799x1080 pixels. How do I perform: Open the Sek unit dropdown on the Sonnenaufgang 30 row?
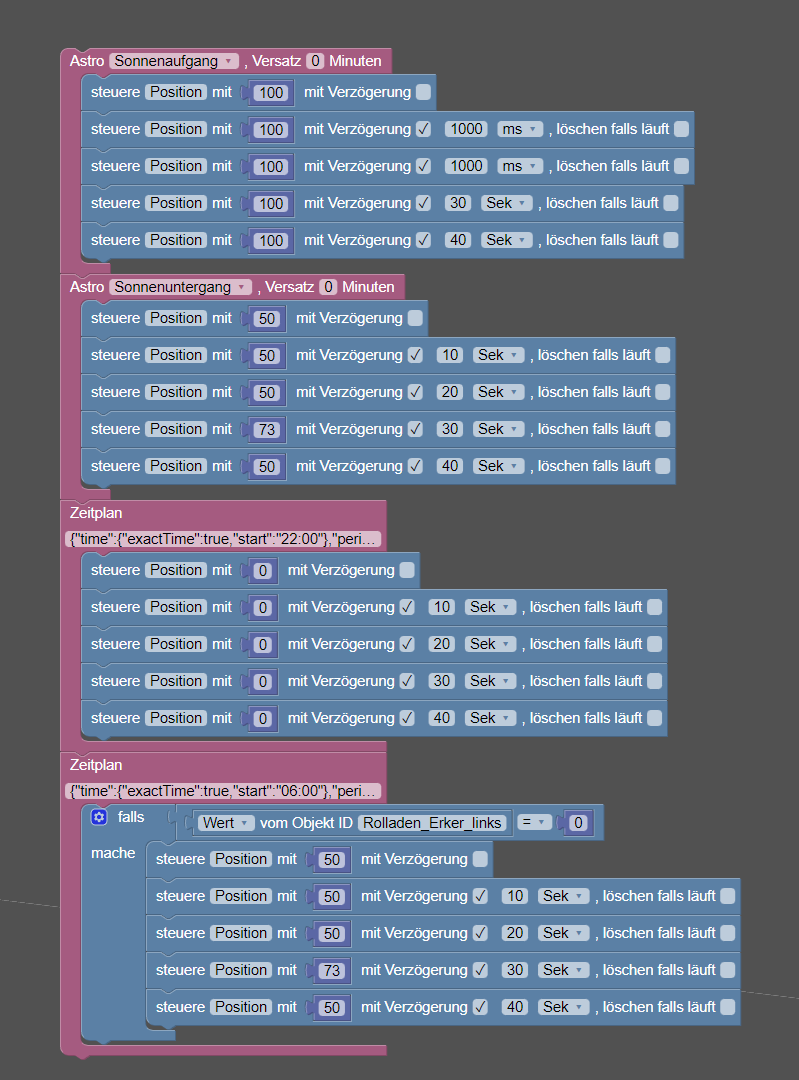coord(506,203)
